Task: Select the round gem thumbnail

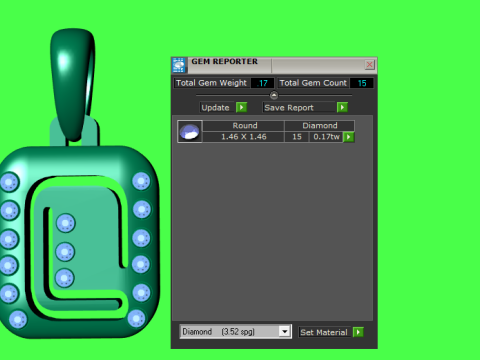Action: [190, 131]
